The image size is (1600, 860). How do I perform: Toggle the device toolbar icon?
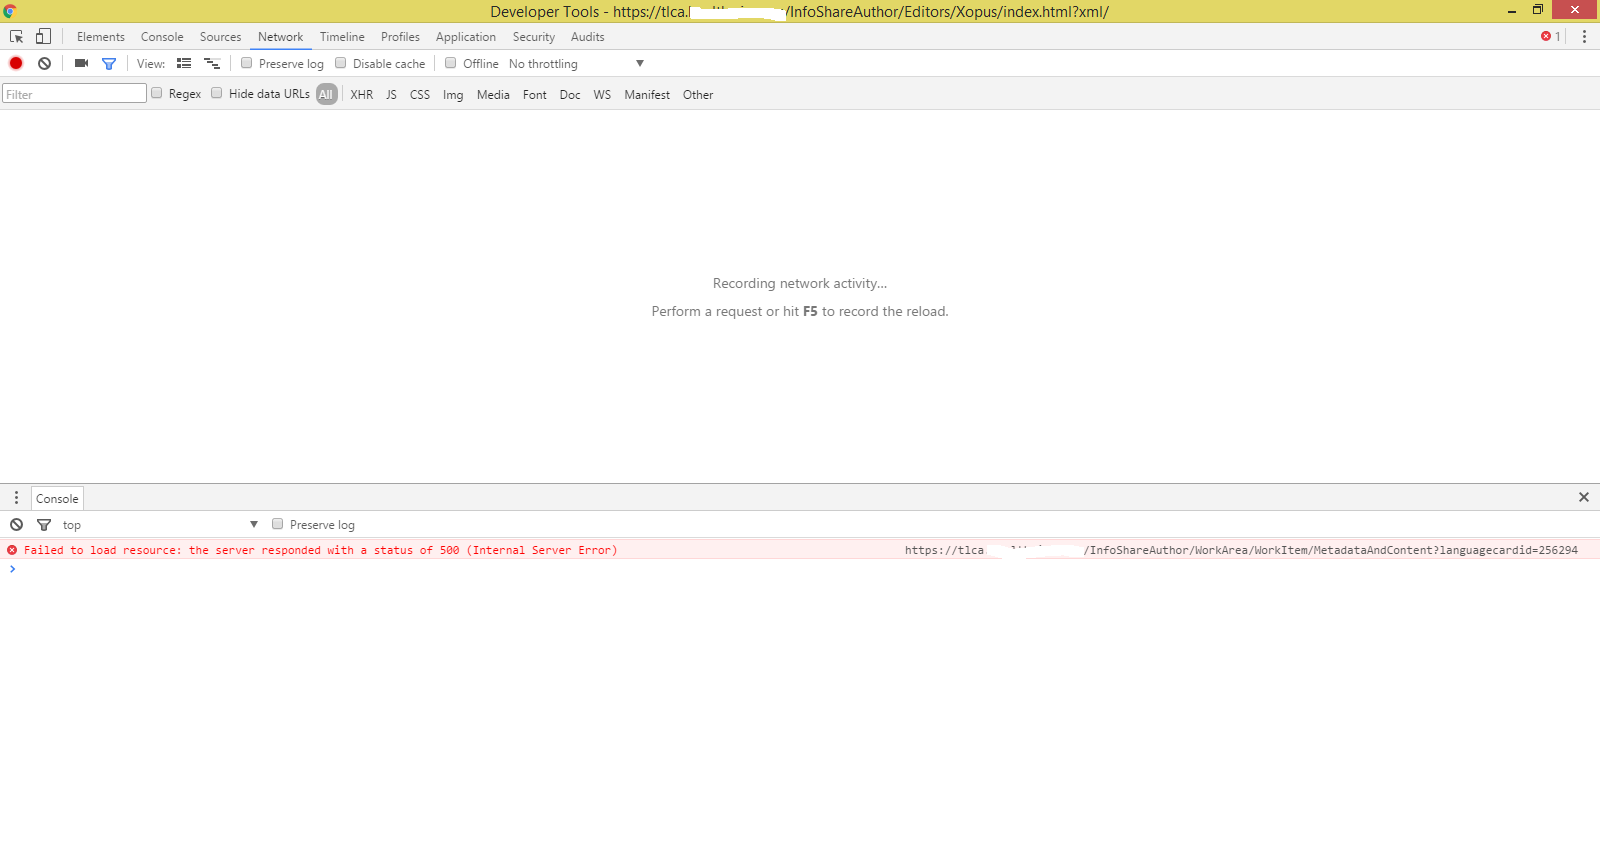click(43, 37)
